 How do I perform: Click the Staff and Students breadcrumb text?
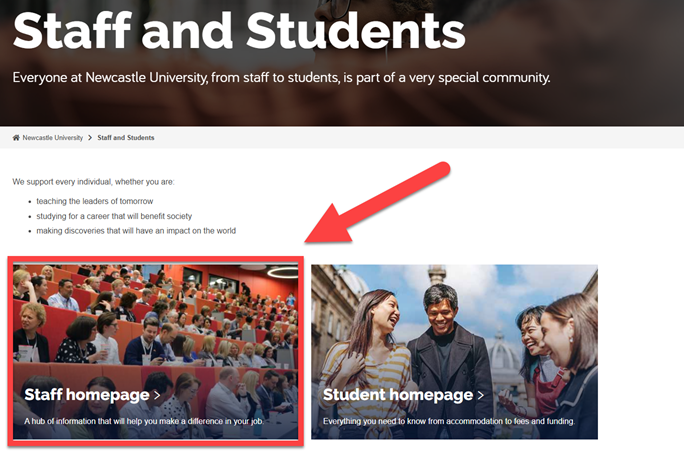click(126, 138)
